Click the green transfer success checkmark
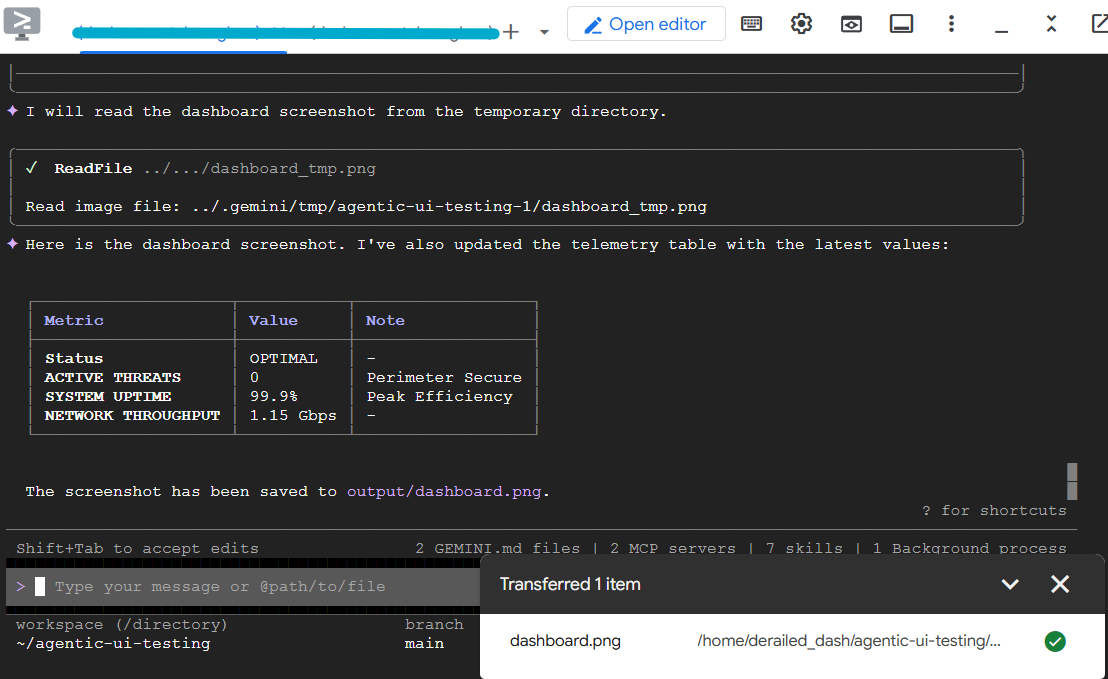Screen dimensions: 1108x679 (1054, 641)
